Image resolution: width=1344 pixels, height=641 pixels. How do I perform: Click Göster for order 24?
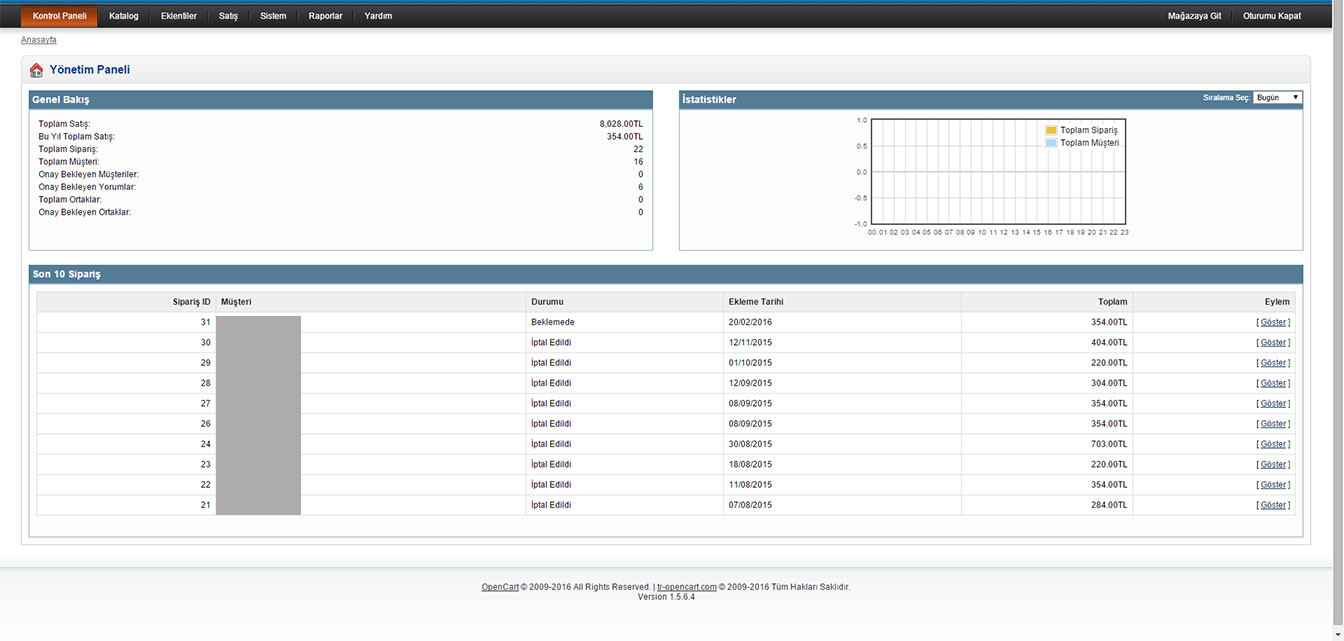pyautogui.click(x=1273, y=444)
